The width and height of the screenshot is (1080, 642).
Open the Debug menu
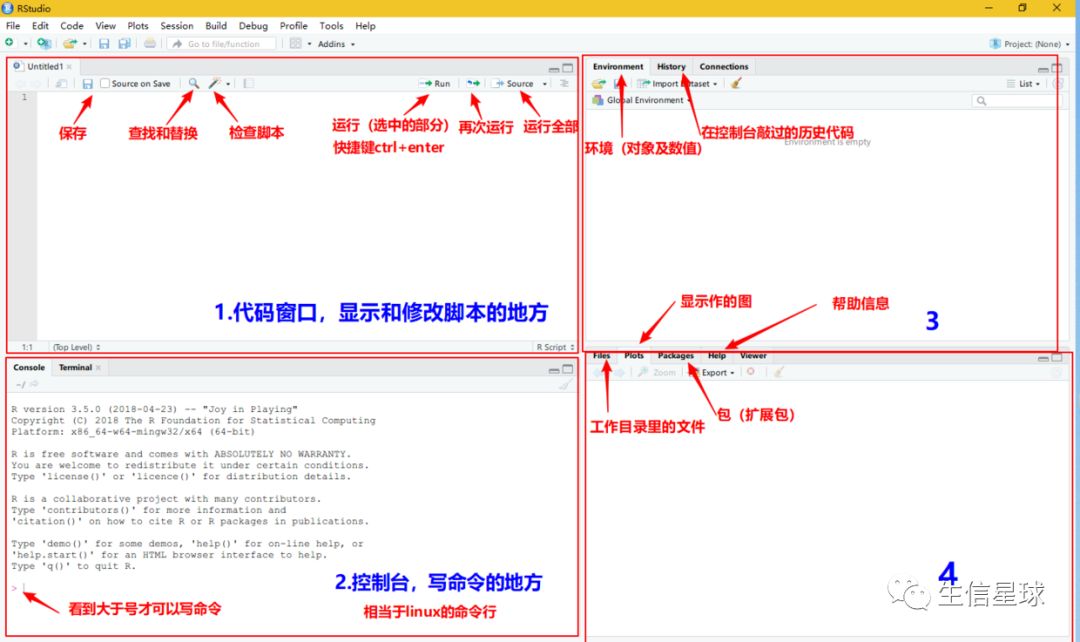(253, 25)
